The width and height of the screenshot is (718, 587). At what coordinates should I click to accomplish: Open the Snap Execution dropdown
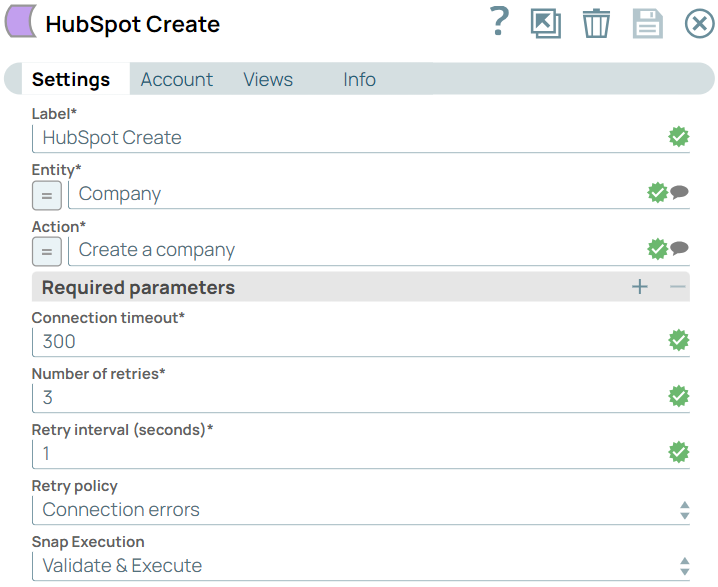(x=361, y=566)
